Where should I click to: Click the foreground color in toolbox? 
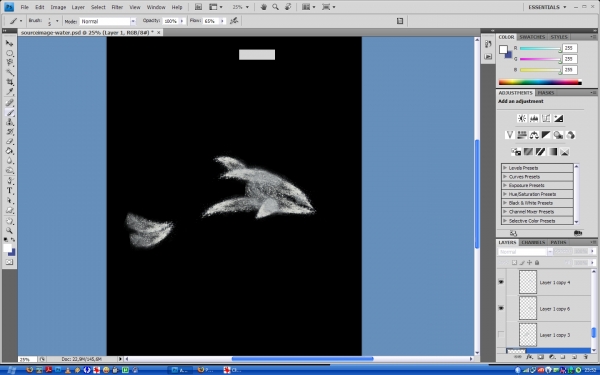point(7,248)
